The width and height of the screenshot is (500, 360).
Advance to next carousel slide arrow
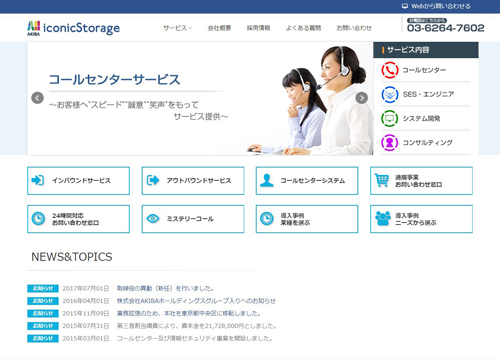pos(362,98)
